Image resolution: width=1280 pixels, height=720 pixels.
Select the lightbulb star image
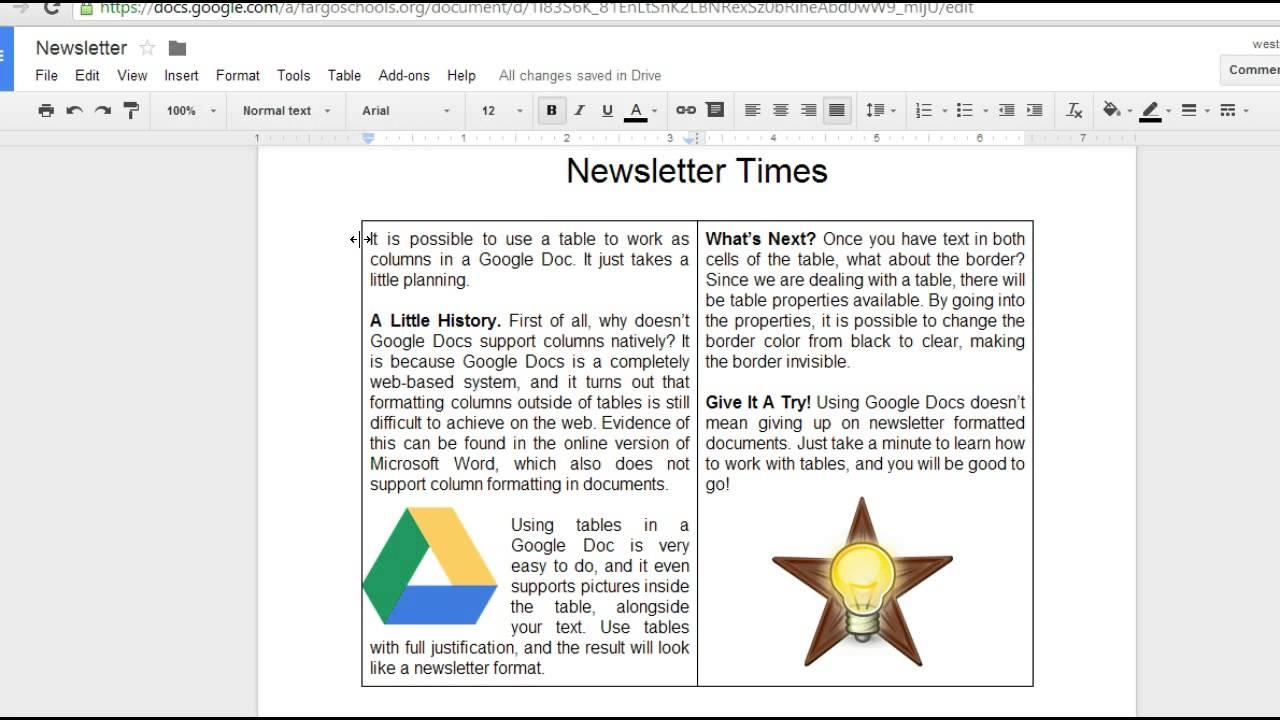point(862,582)
